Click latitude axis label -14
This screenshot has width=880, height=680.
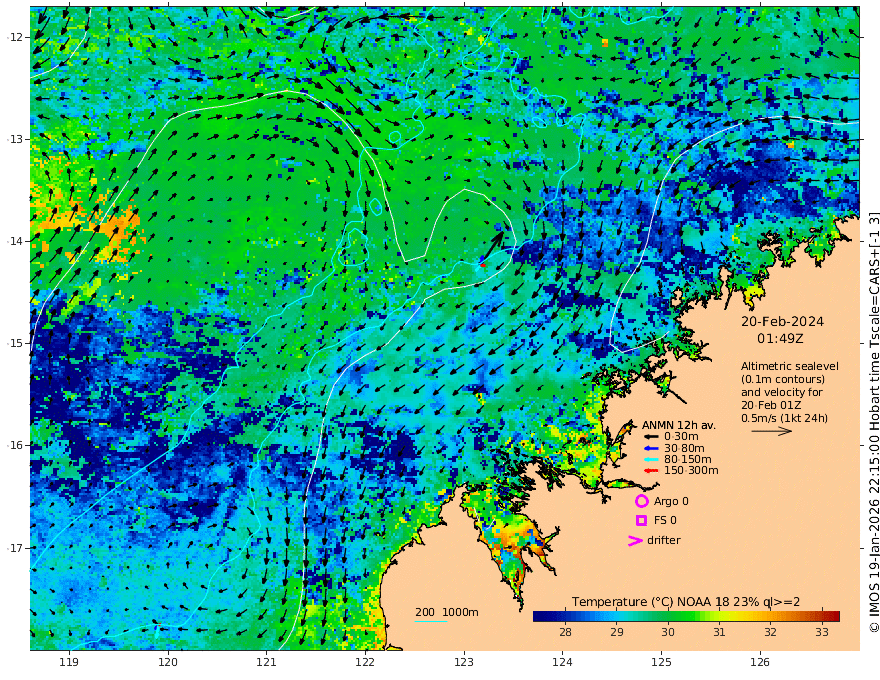(x=15, y=241)
